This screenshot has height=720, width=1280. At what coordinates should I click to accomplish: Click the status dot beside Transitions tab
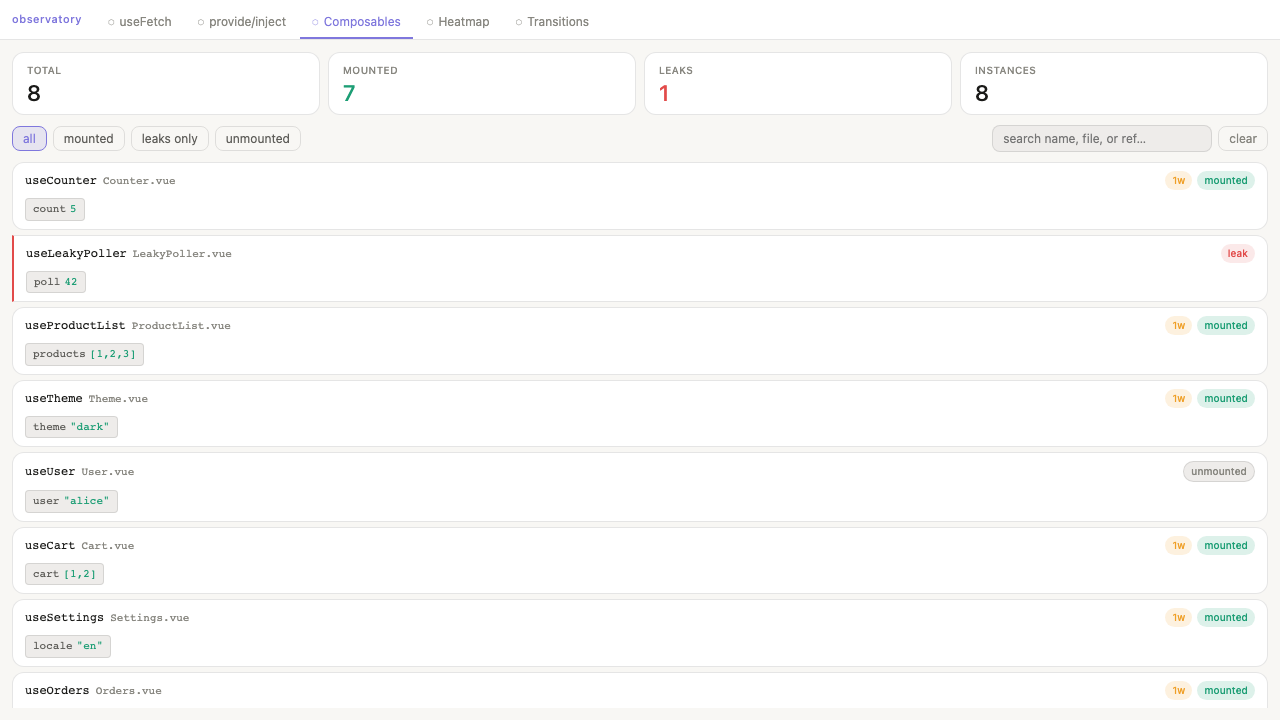tap(519, 21)
